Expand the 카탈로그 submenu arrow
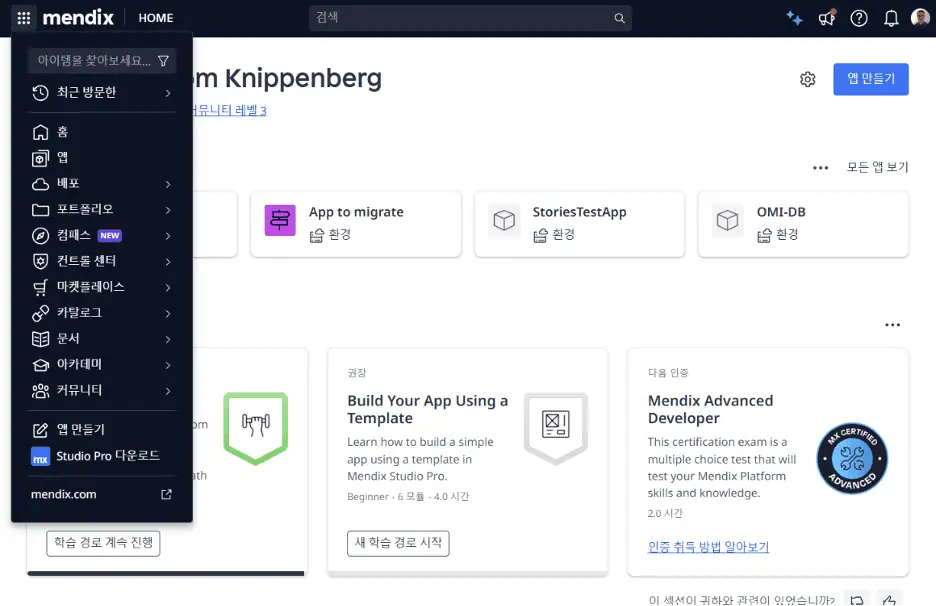936x606 pixels. pos(168,313)
